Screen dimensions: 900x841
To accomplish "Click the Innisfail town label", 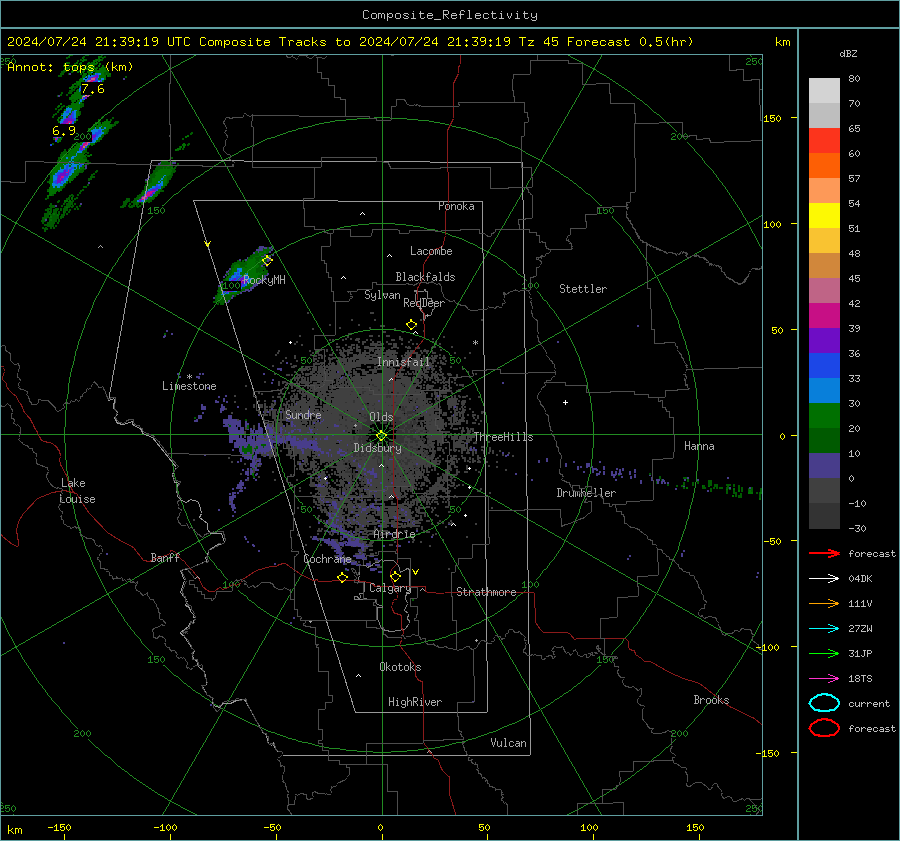I will click(x=403, y=362).
